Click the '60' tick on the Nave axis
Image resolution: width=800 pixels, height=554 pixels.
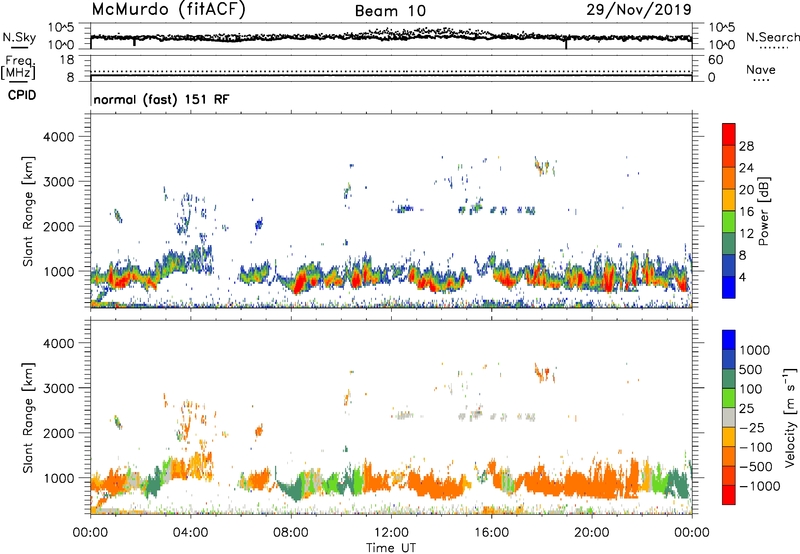715,60
